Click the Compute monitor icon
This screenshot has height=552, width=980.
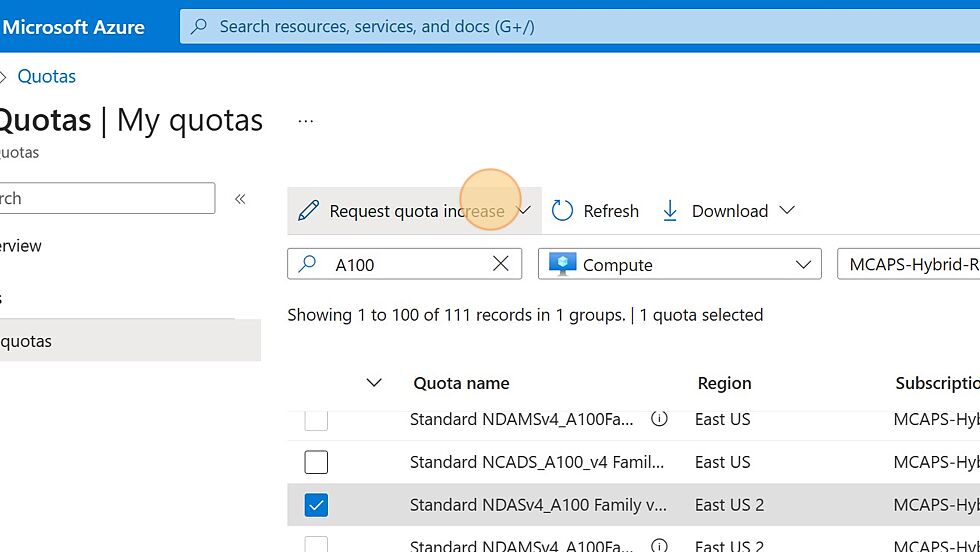(x=562, y=264)
